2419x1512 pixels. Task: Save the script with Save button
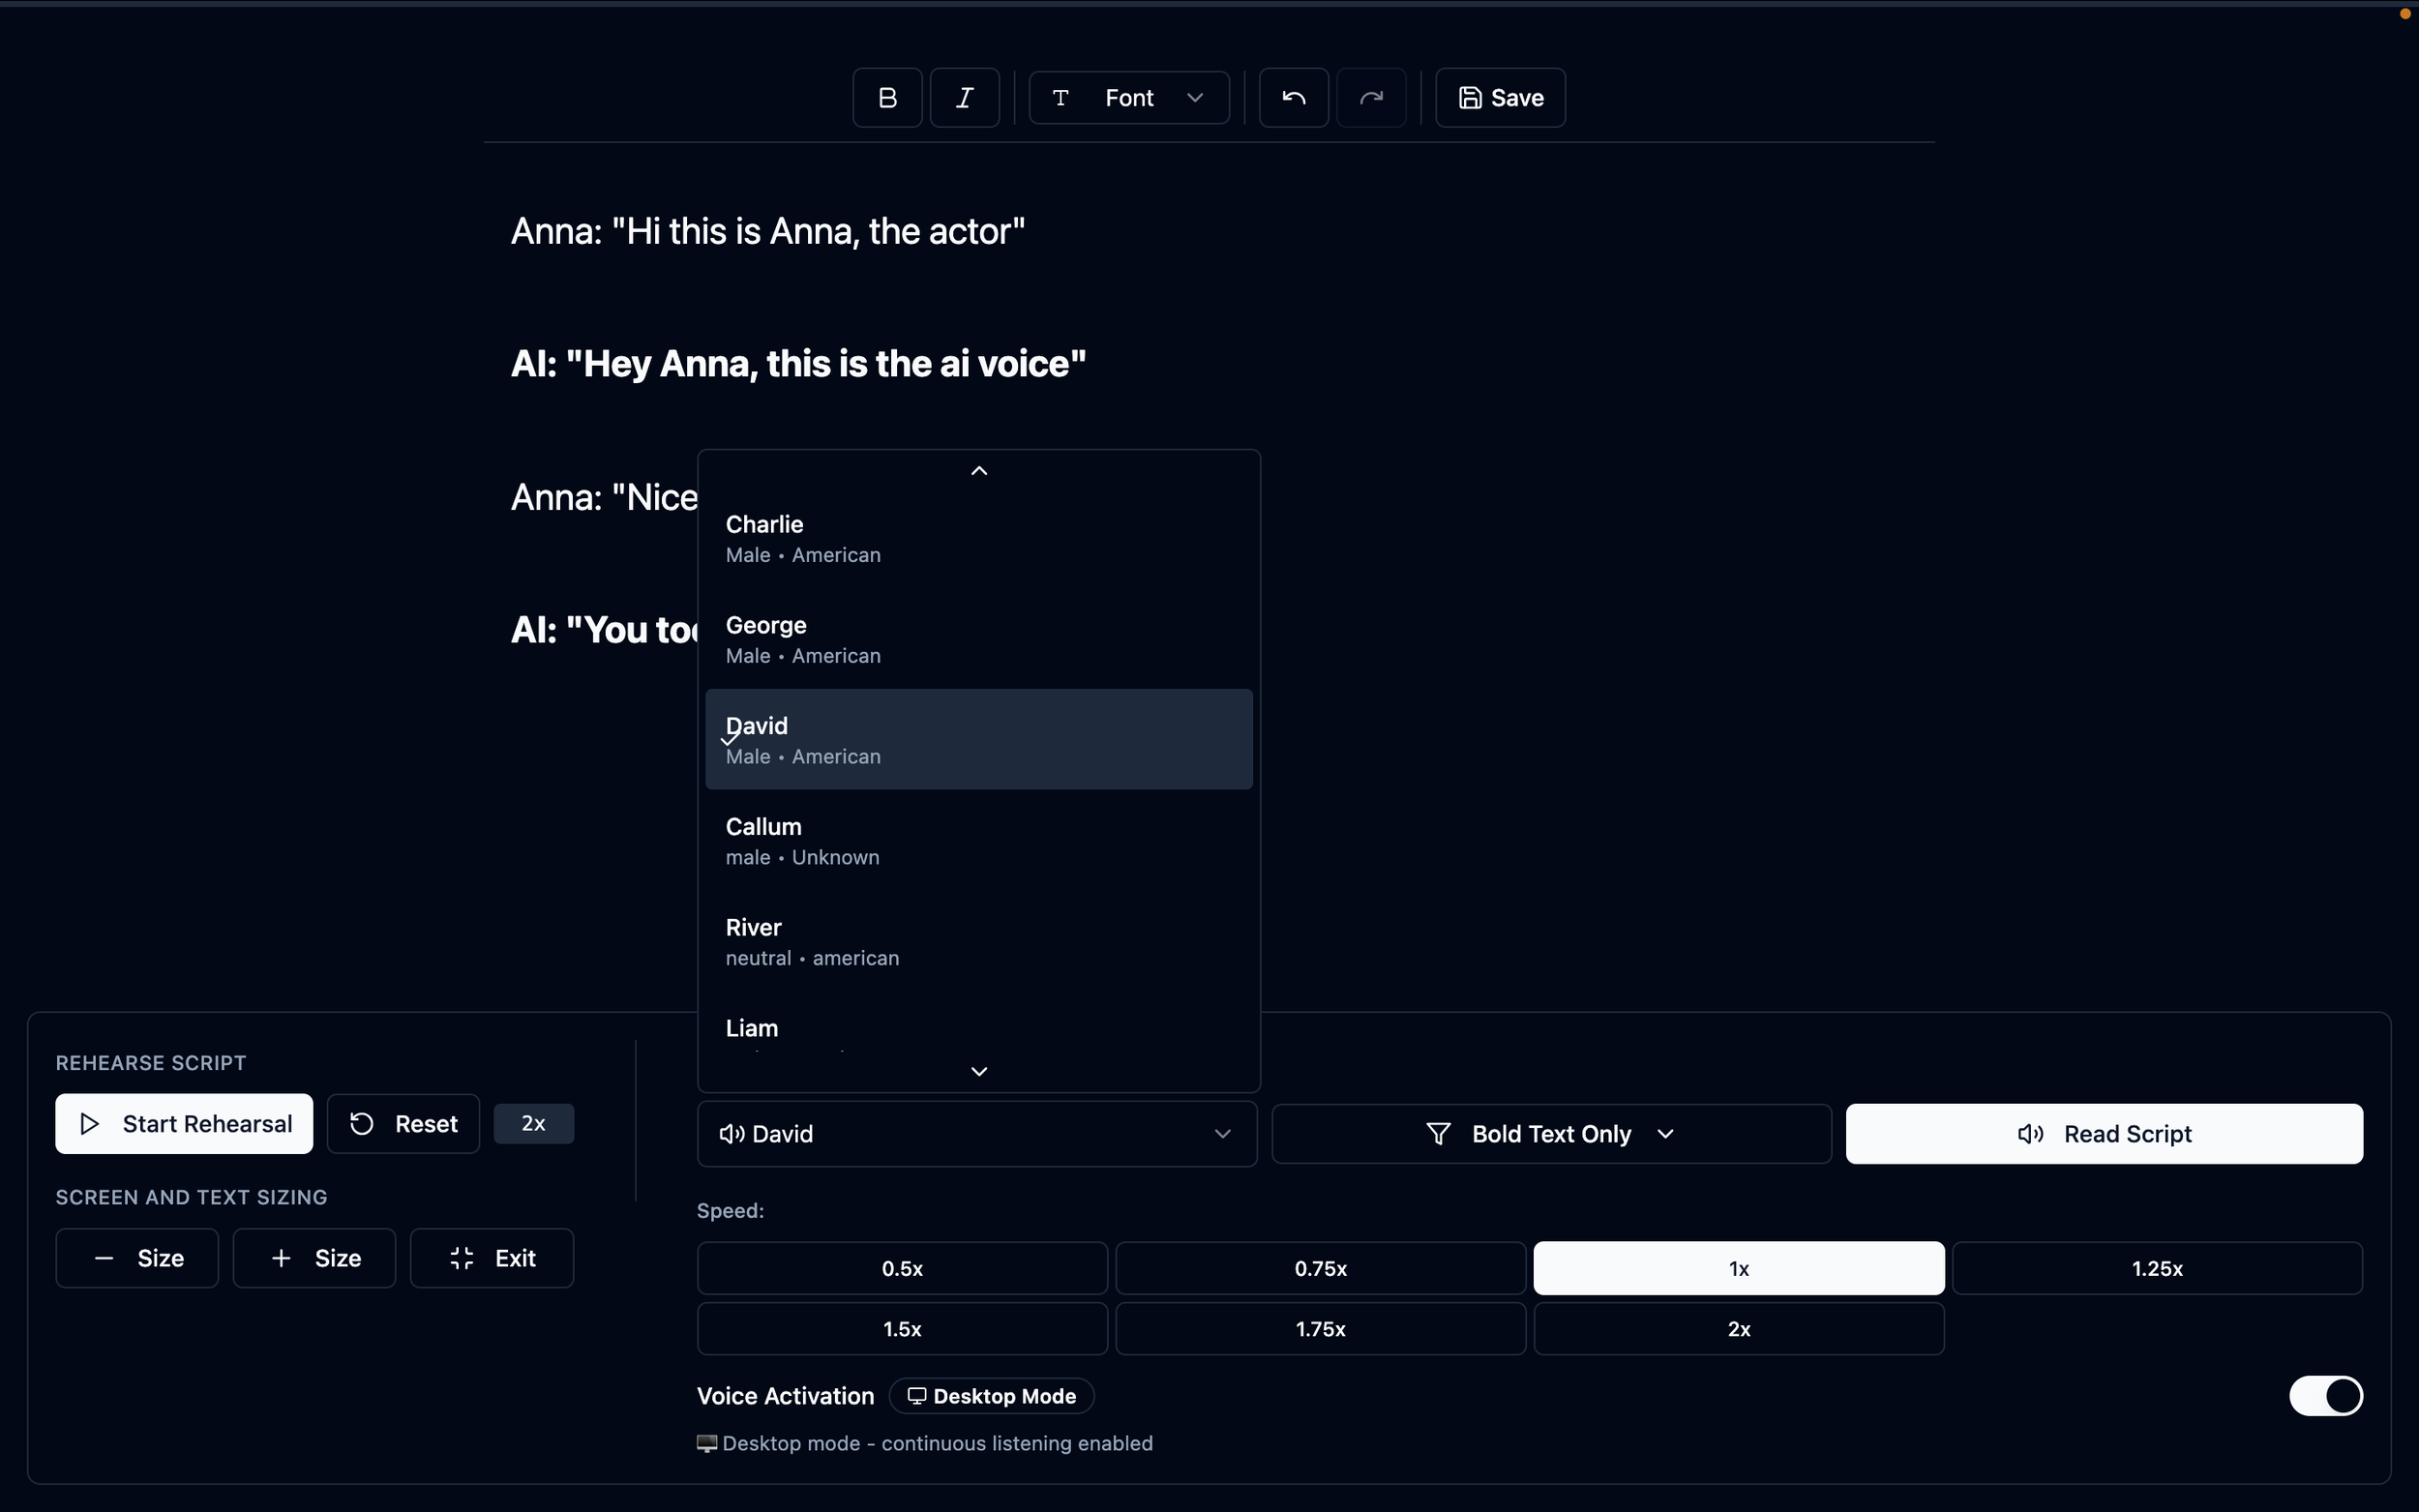1500,98
